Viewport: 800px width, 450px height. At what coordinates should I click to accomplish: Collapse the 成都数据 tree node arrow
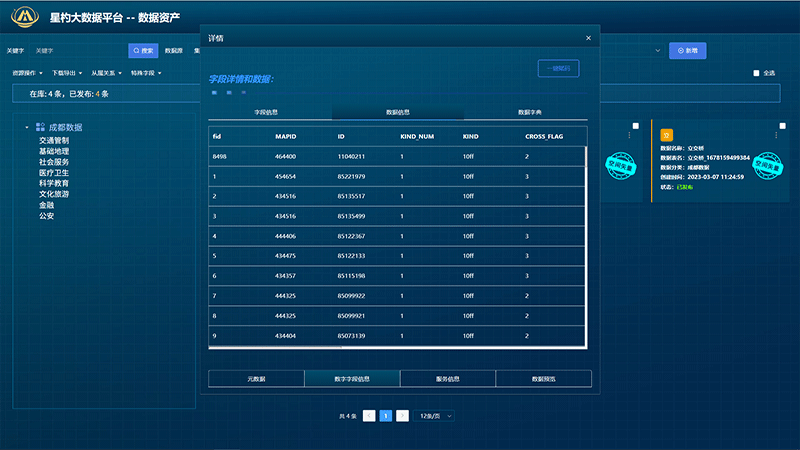[27, 127]
